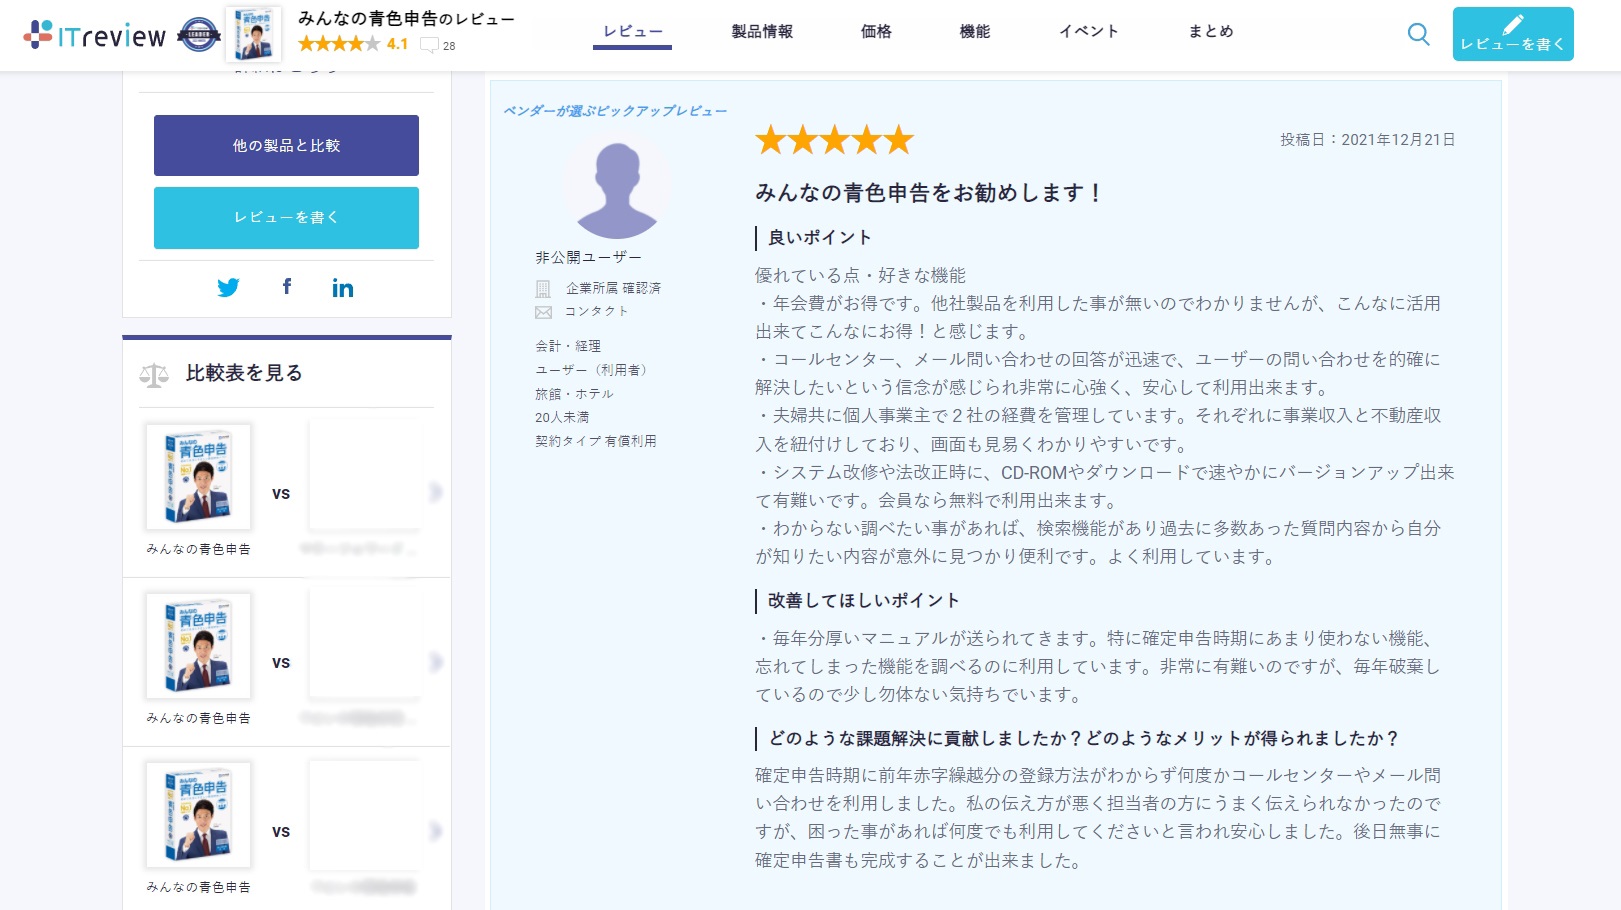This screenshot has height=910, width=1621.
Task: Click the building icon for 企業所属 確認済
Action: tap(543, 289)
